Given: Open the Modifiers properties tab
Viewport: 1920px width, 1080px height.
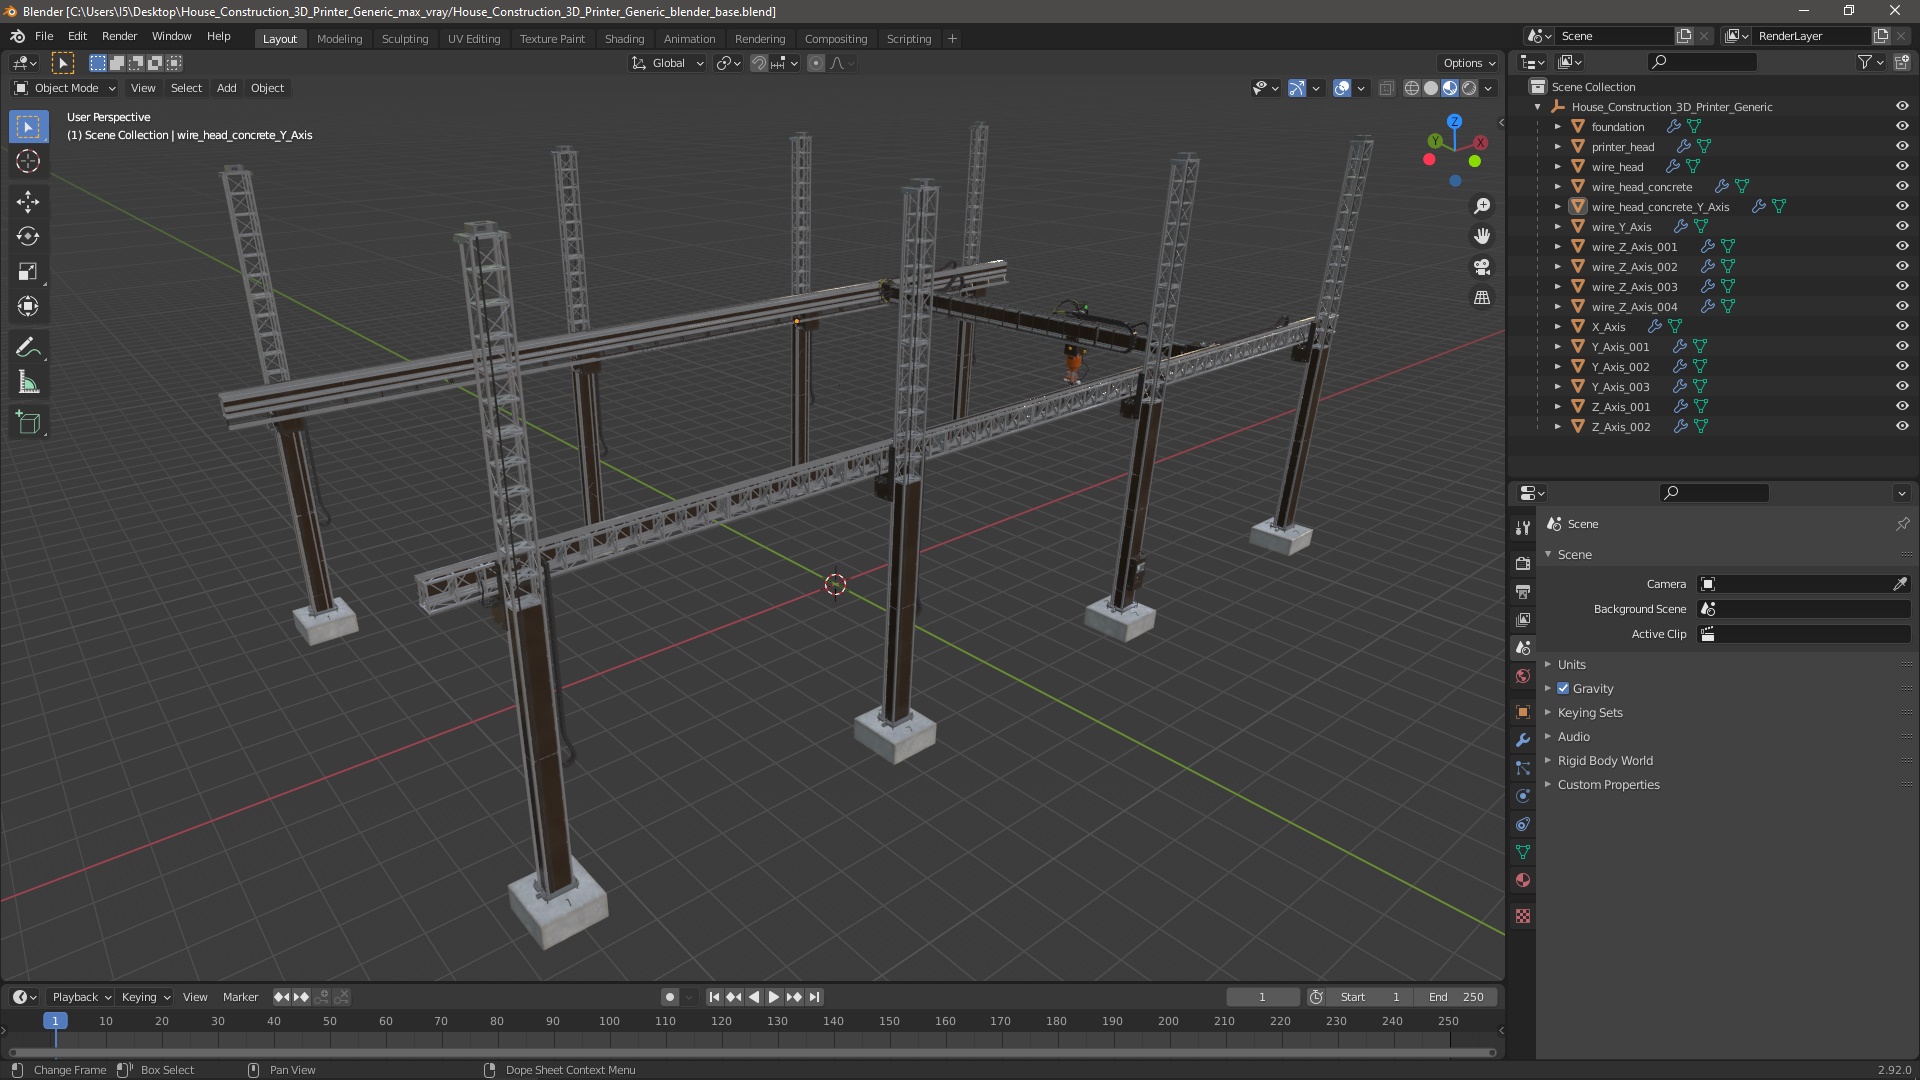Looking at the screenshot, I should pos(1523,740).
